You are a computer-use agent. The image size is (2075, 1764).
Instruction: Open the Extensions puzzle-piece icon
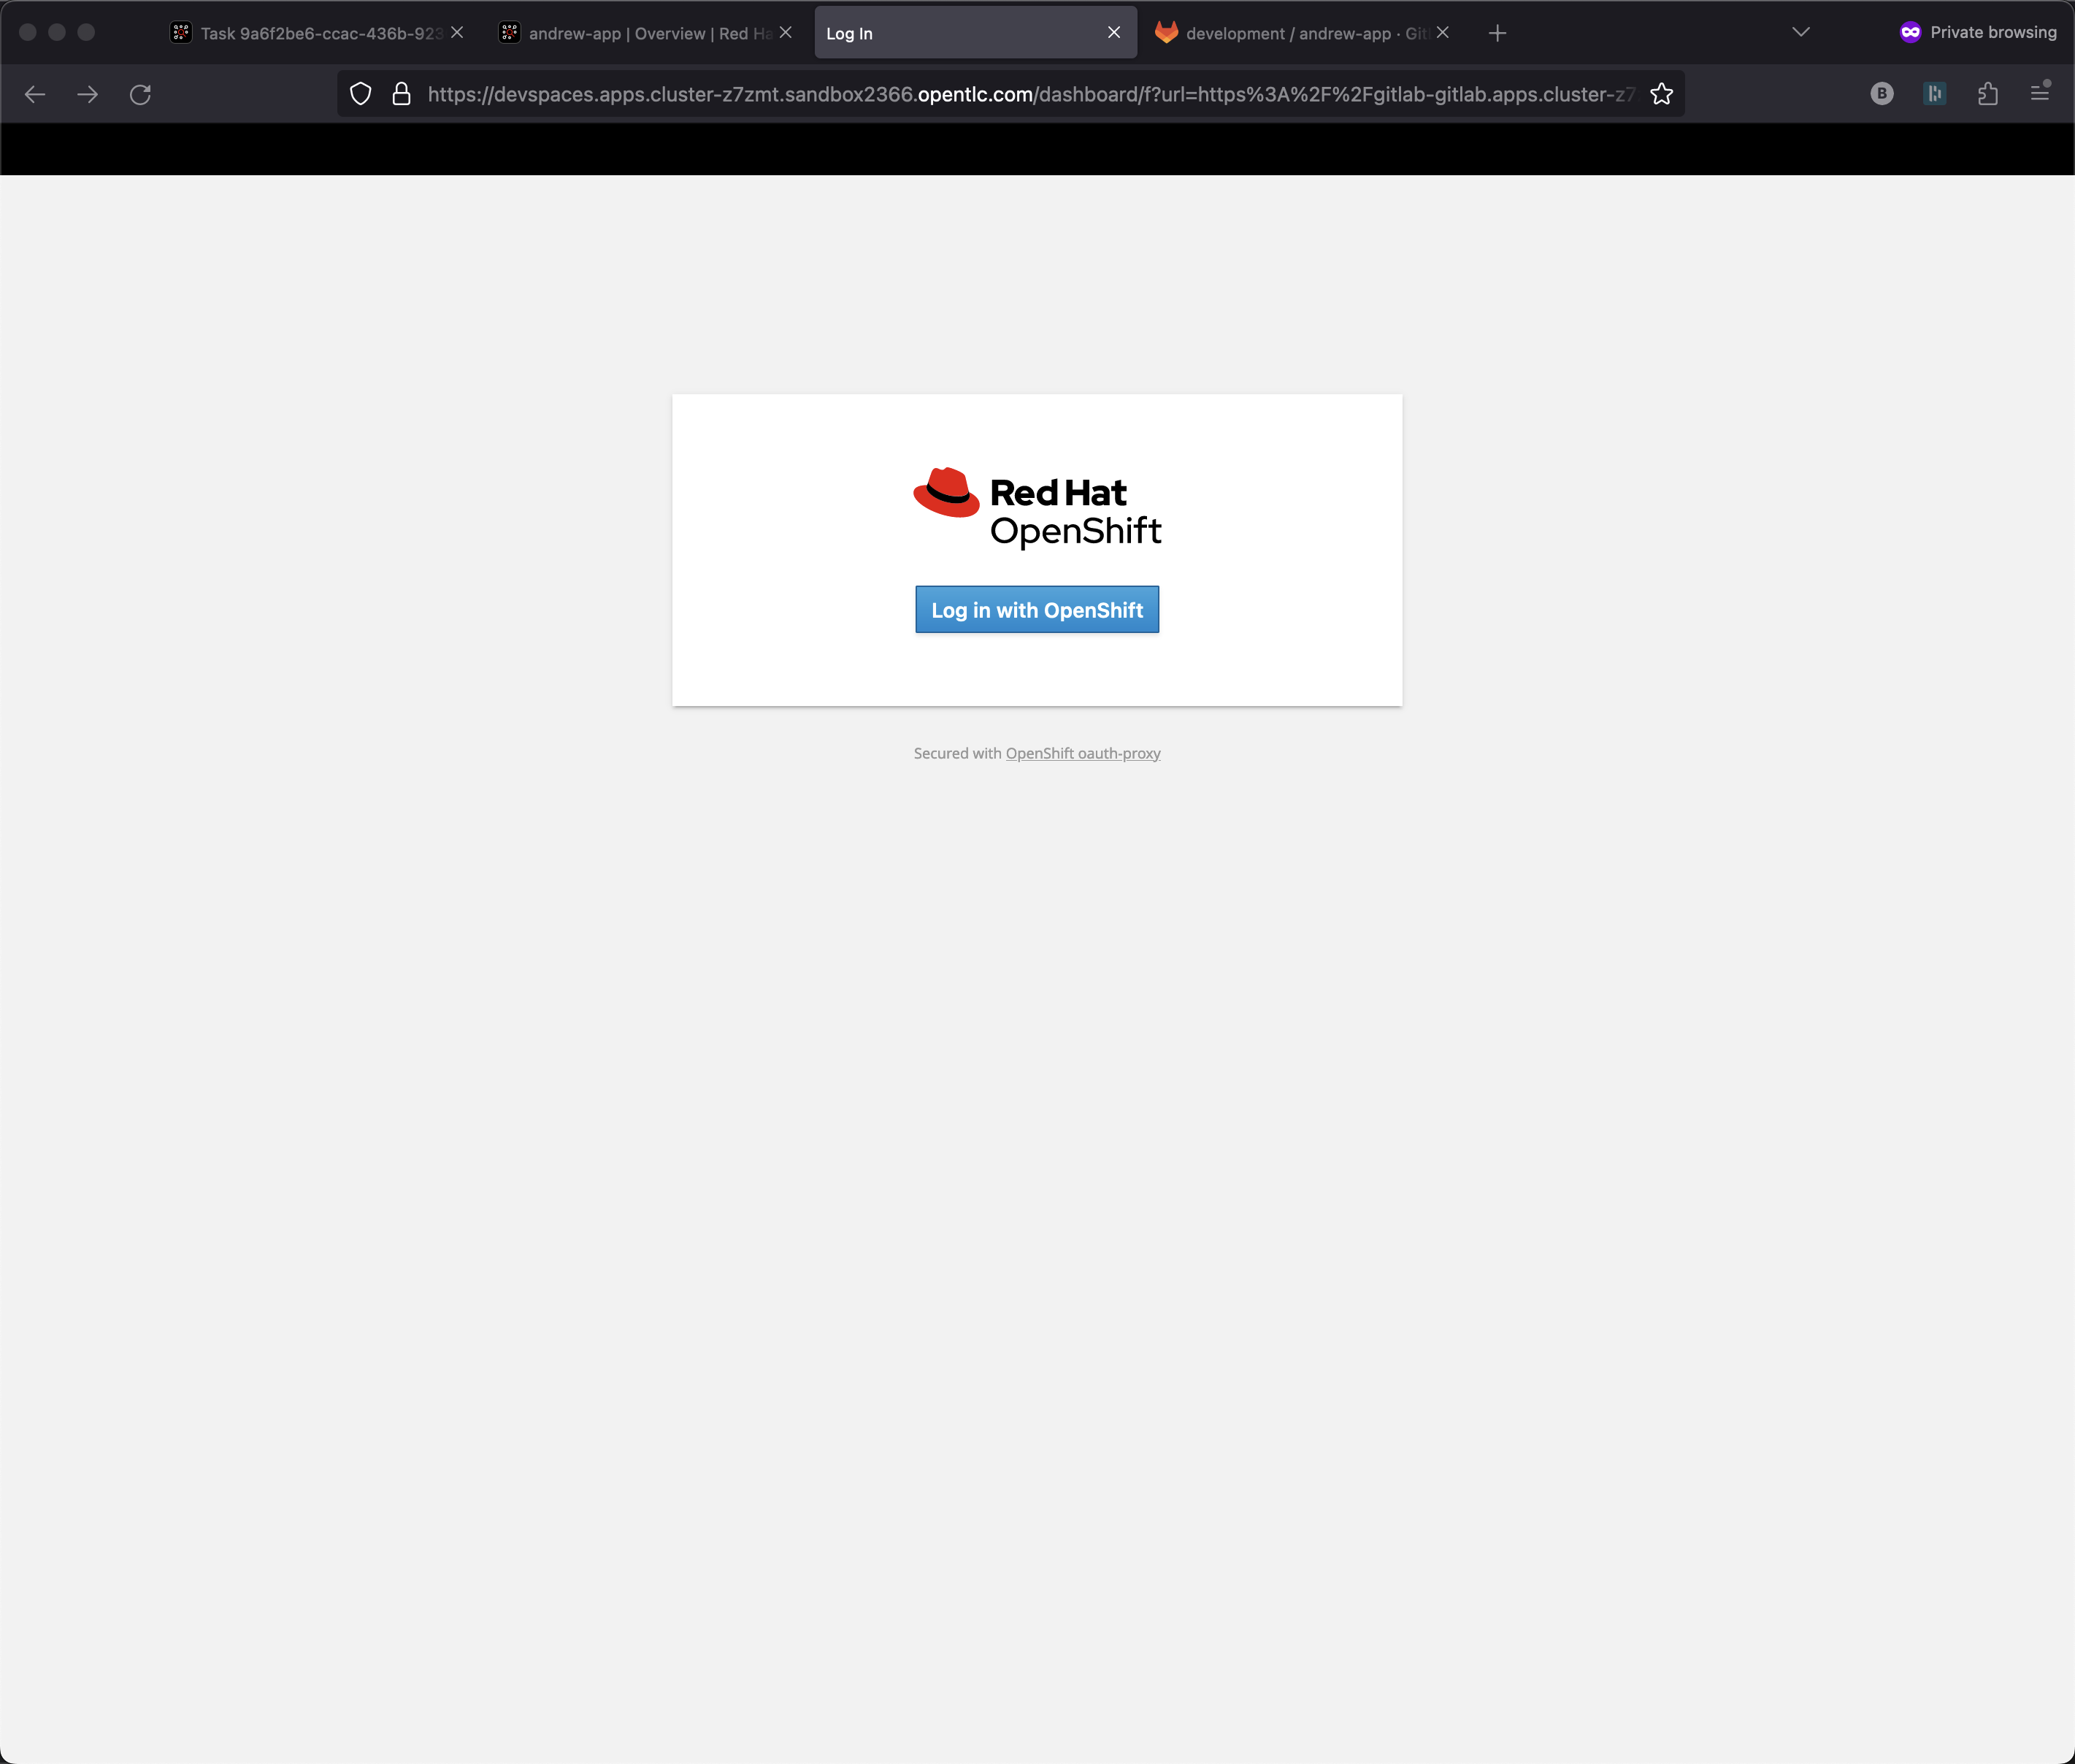click(1987, 94)
